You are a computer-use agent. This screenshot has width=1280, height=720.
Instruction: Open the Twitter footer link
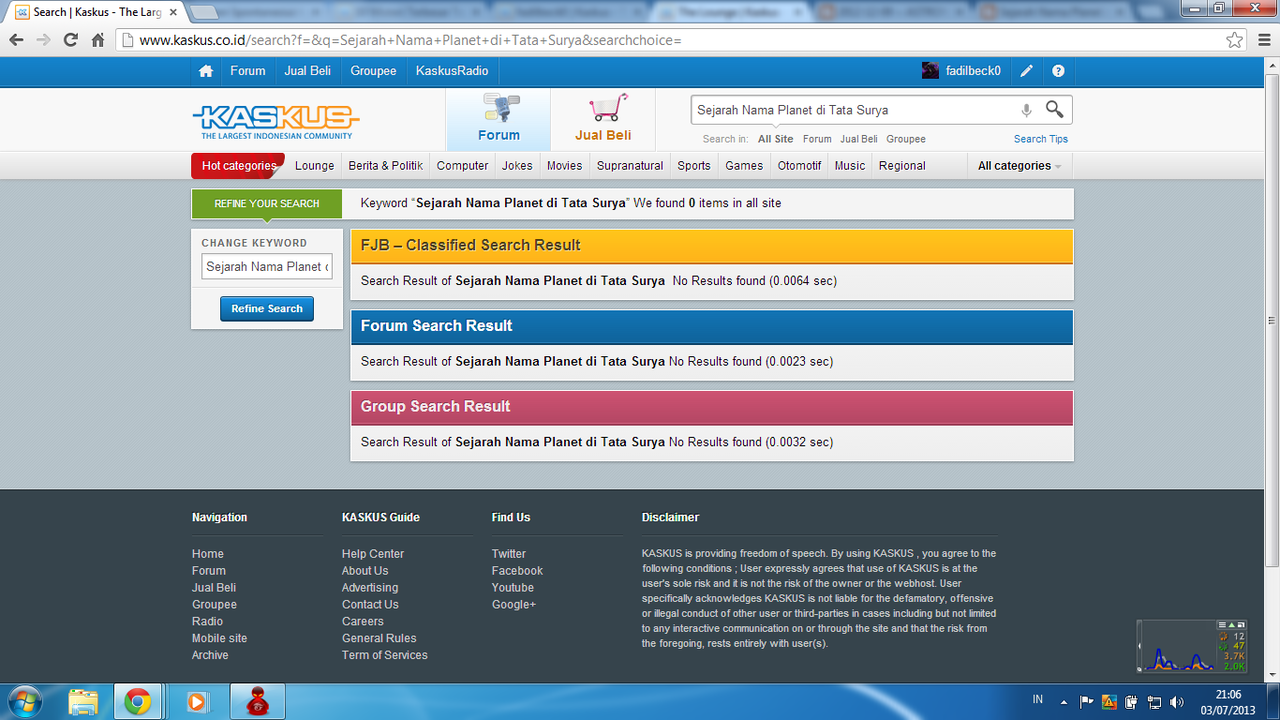(509, 554)
